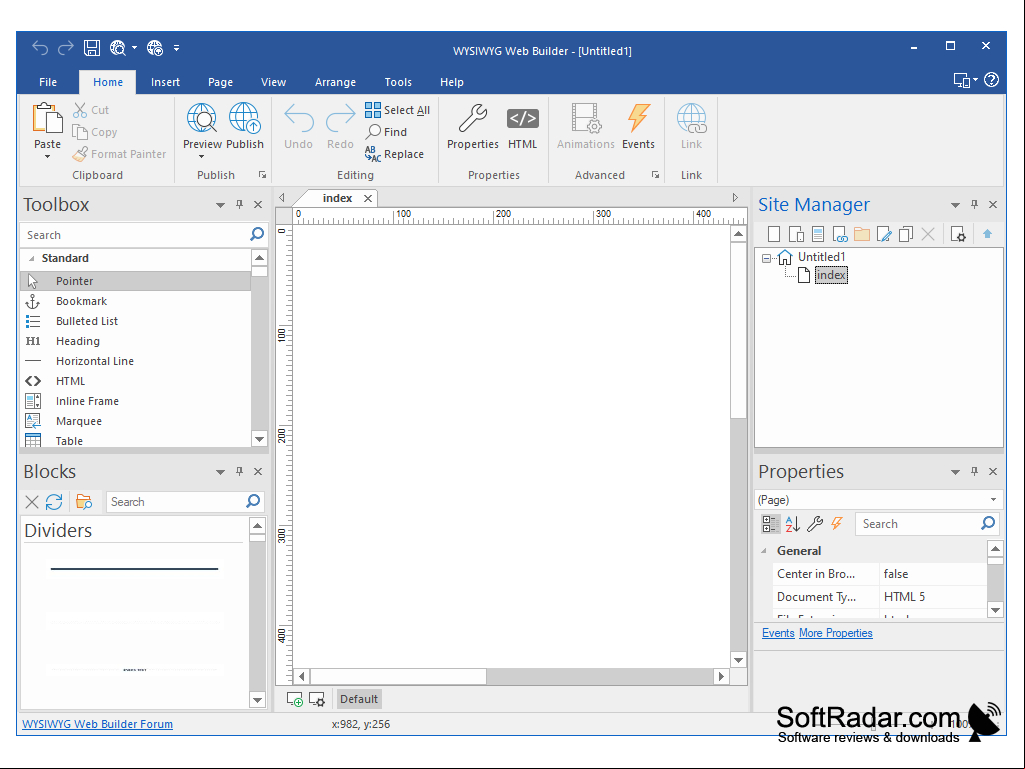Open Replace from the Editing group
Image resolution: width=1025 pixels, height=769 pixels.
[x=394, y=154]
